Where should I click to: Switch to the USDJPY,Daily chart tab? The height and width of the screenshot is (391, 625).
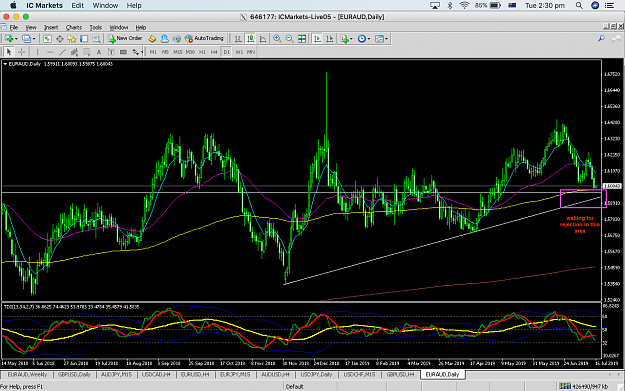[316, 375]
